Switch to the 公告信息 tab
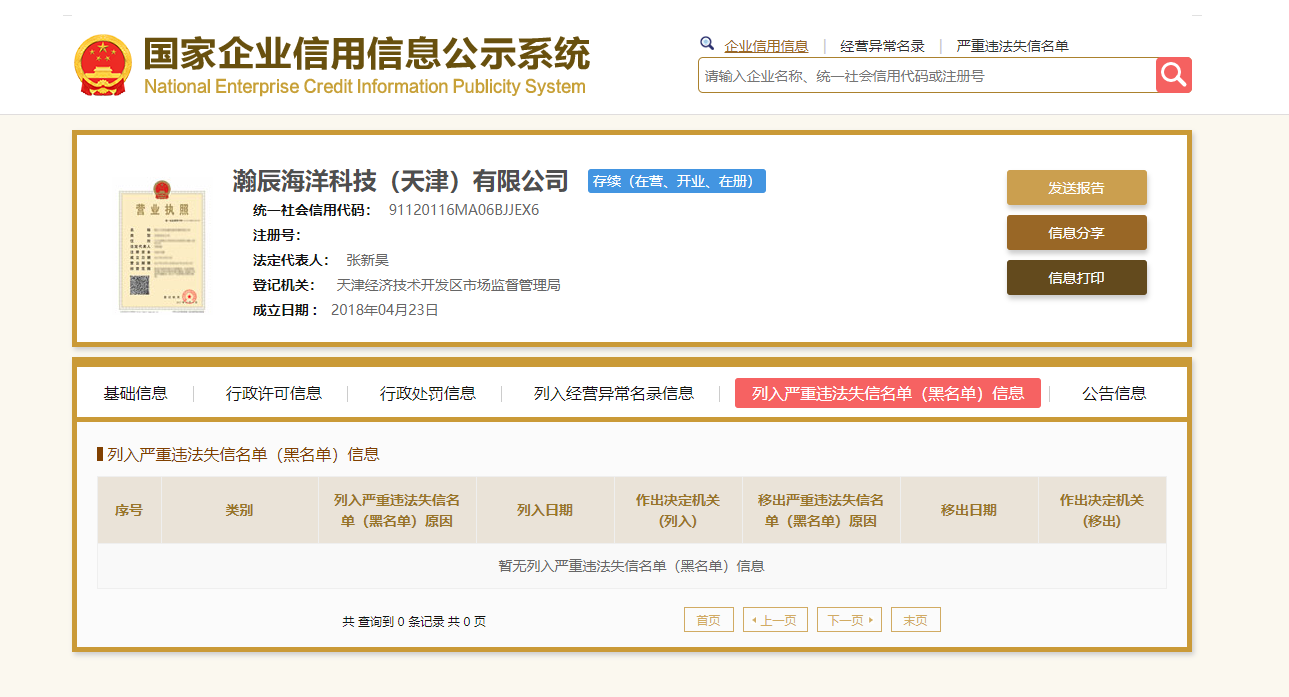The width and height of the screenshot is (1289, 697). (x=1114, y=393)
